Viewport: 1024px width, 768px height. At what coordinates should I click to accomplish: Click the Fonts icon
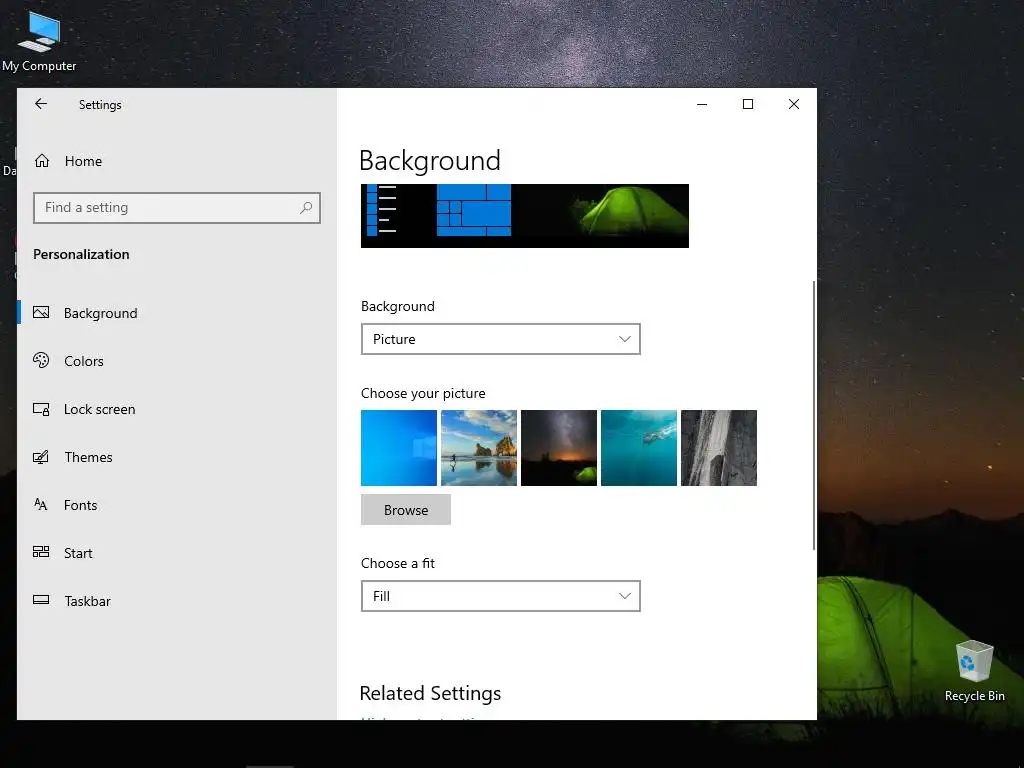[40, 504]
